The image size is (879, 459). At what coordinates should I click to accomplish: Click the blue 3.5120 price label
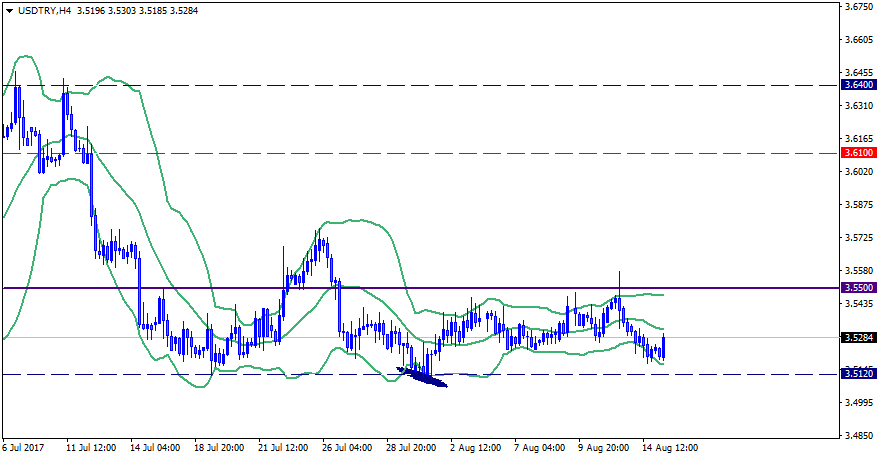click(x=859, y=374)
